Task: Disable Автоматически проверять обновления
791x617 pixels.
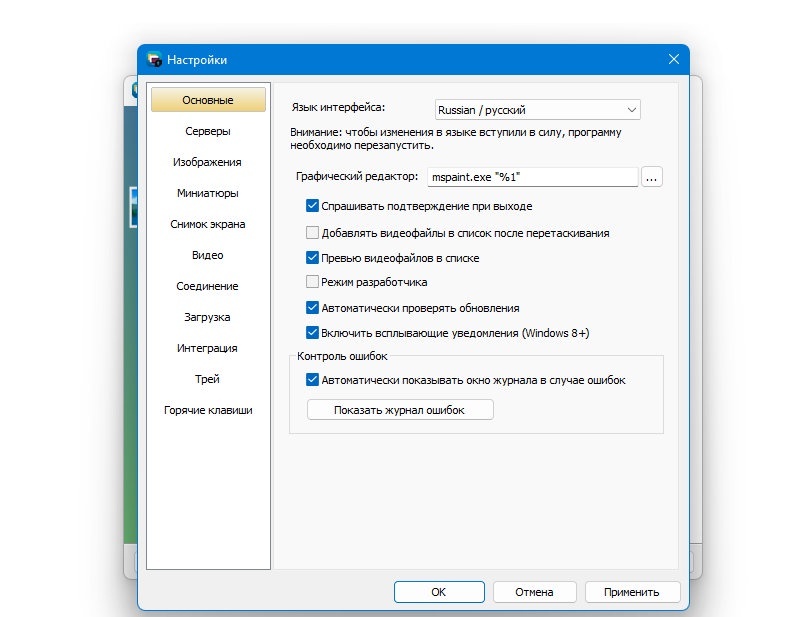Action: tap(312, 308)
